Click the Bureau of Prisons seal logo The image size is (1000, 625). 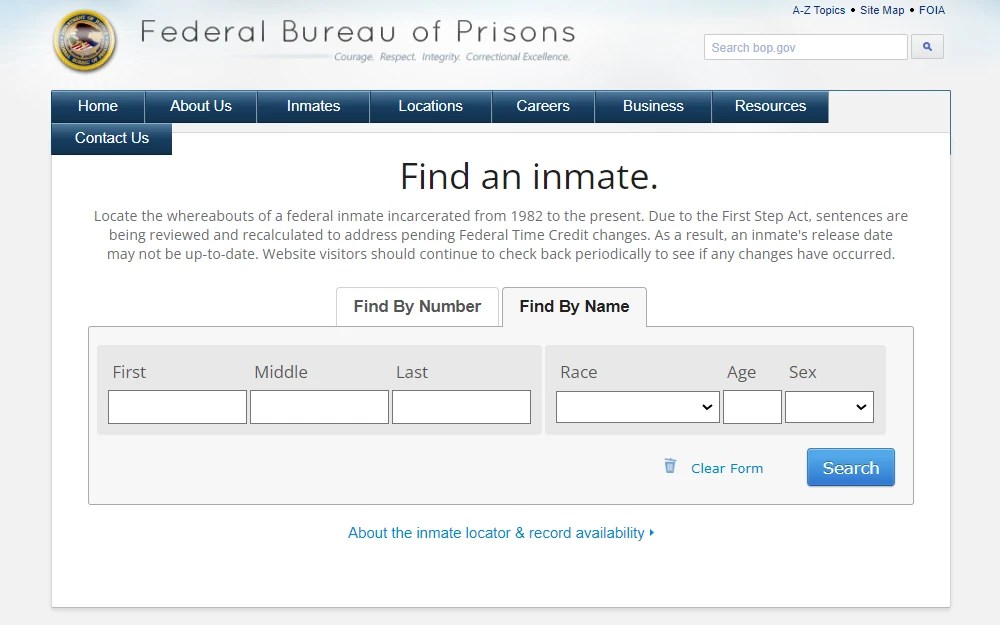click(84, 41)
